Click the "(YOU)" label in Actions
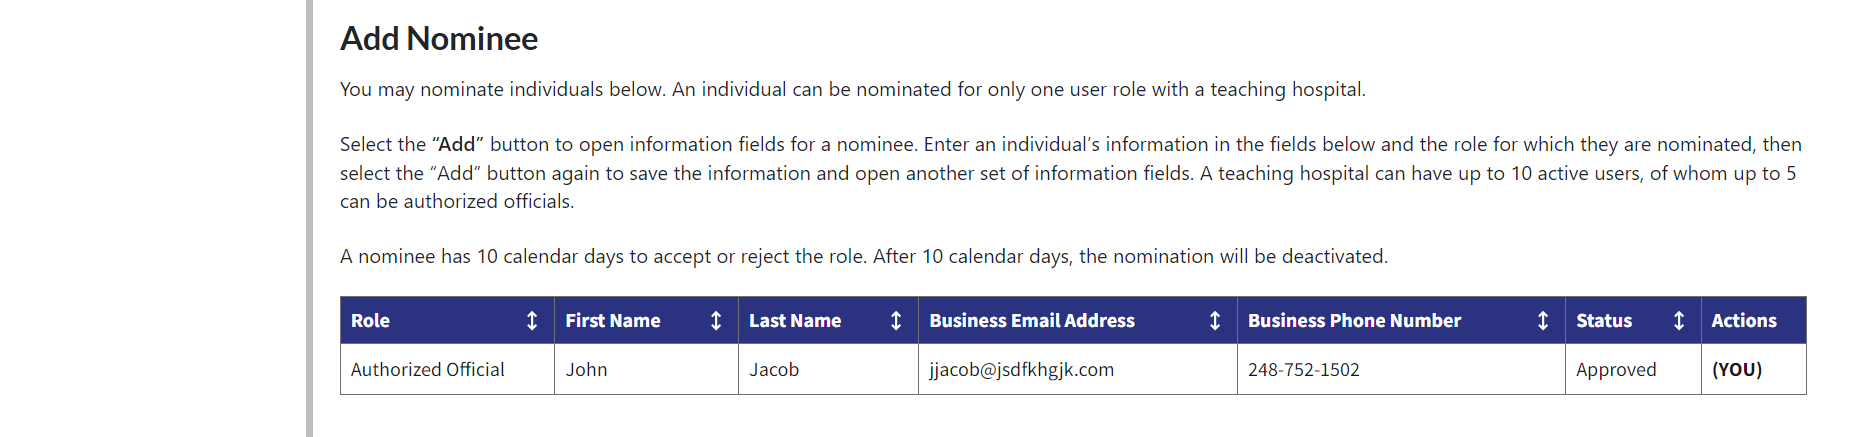This screenshot has width=1855, height=437. point(1737,370)
